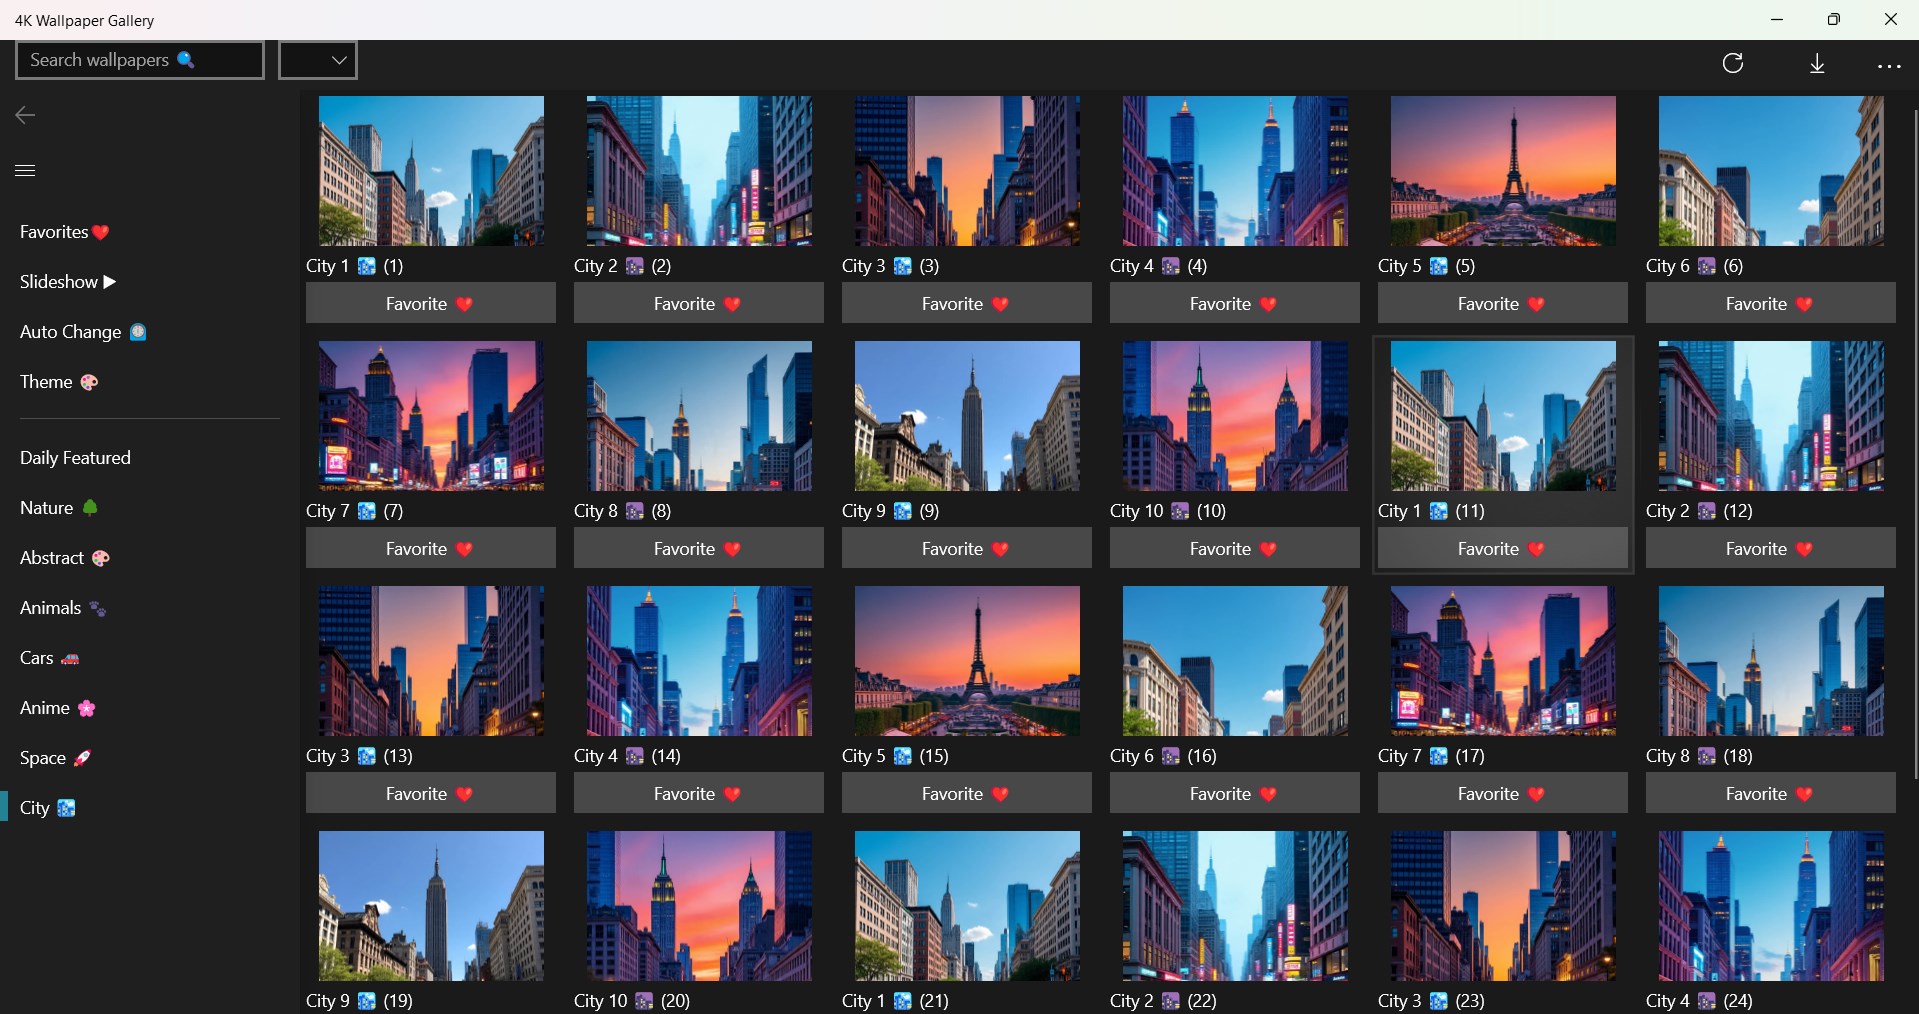The image size is (1919, 1014).
Task: Open the Favorites section in the sidebar
Action: [x=65, y=232]
